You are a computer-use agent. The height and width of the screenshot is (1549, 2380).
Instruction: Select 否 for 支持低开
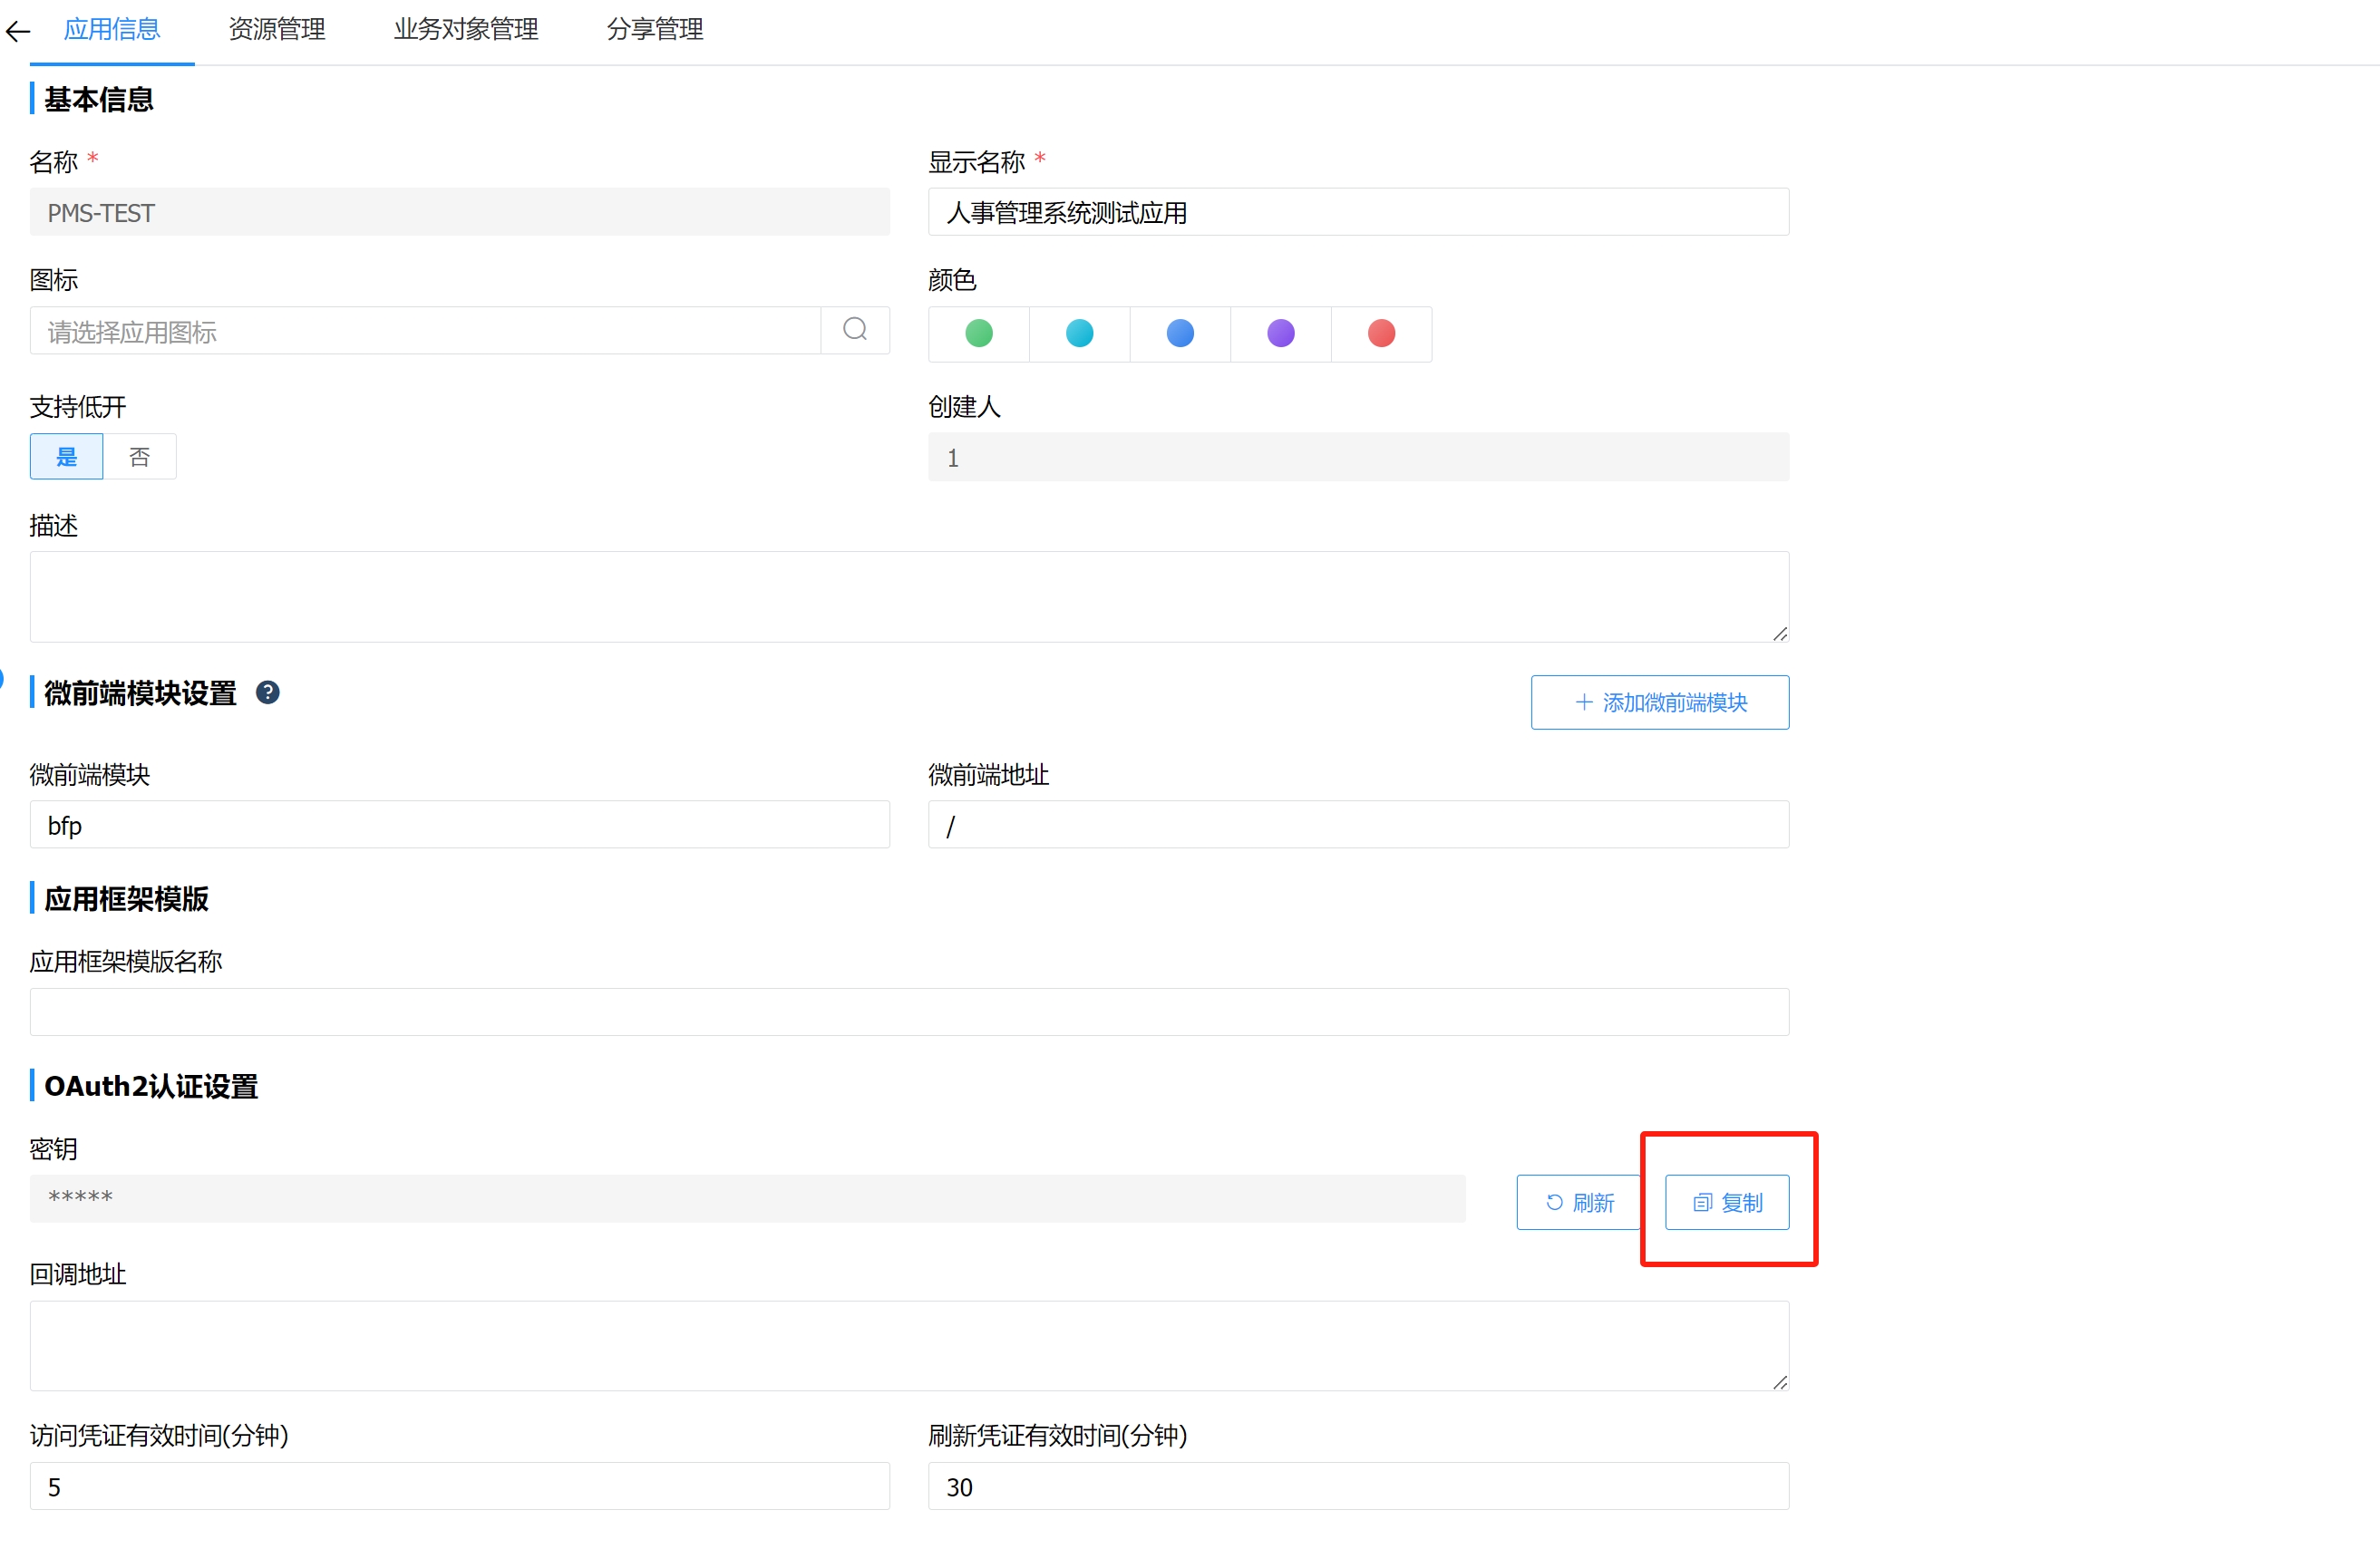tap(139, 457)
